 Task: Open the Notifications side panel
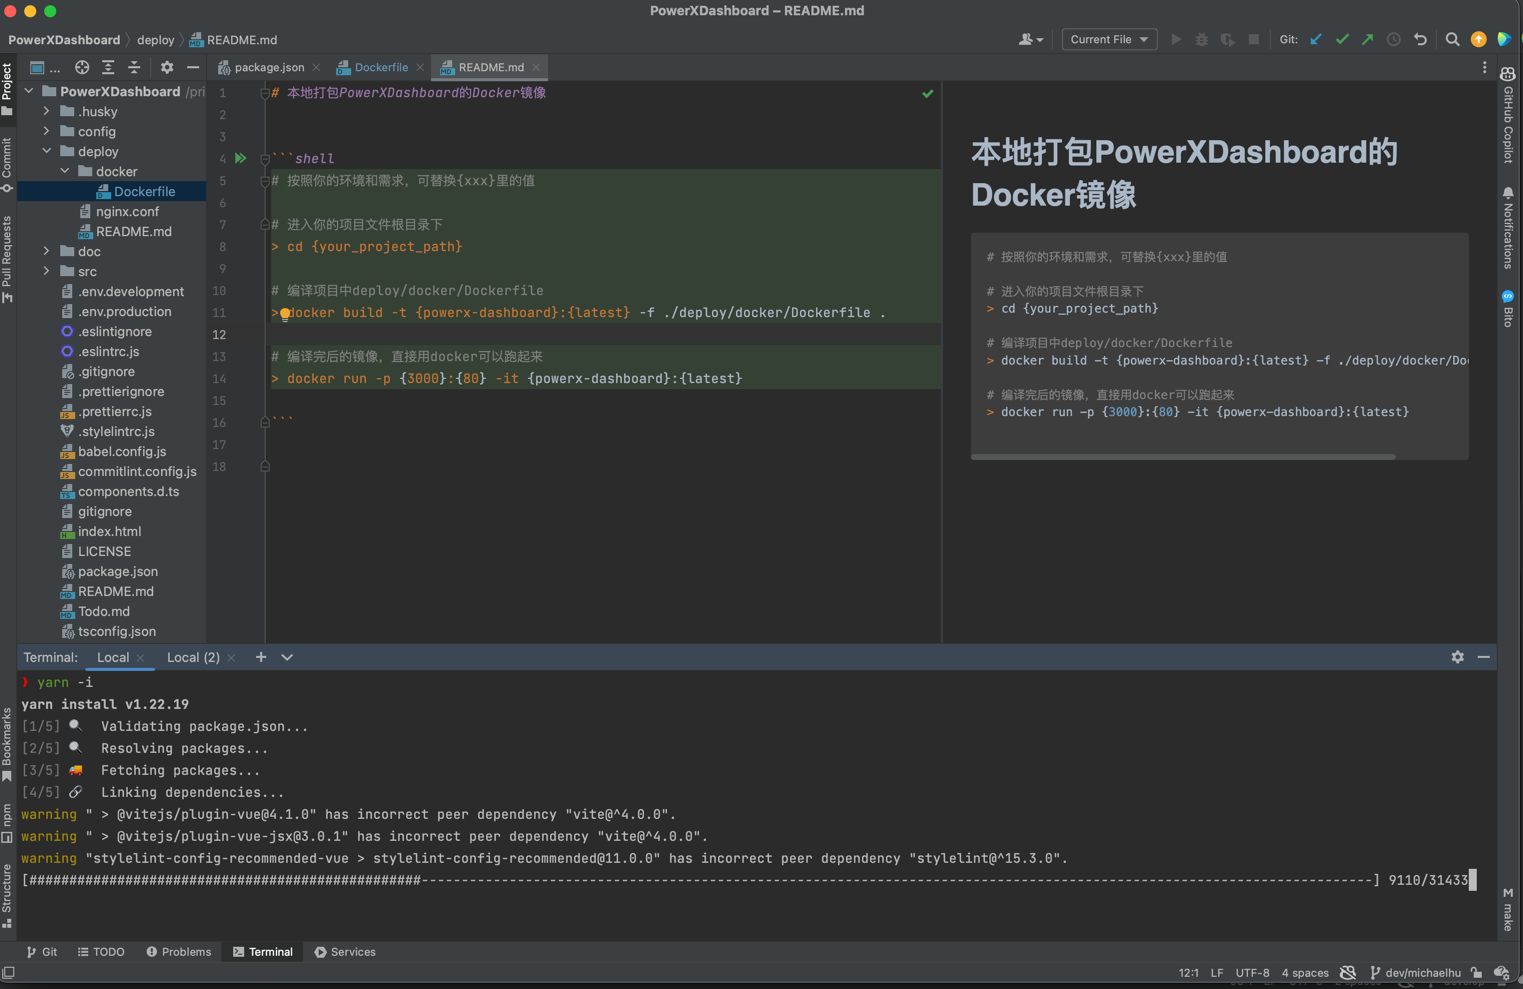coord(1508,227)
